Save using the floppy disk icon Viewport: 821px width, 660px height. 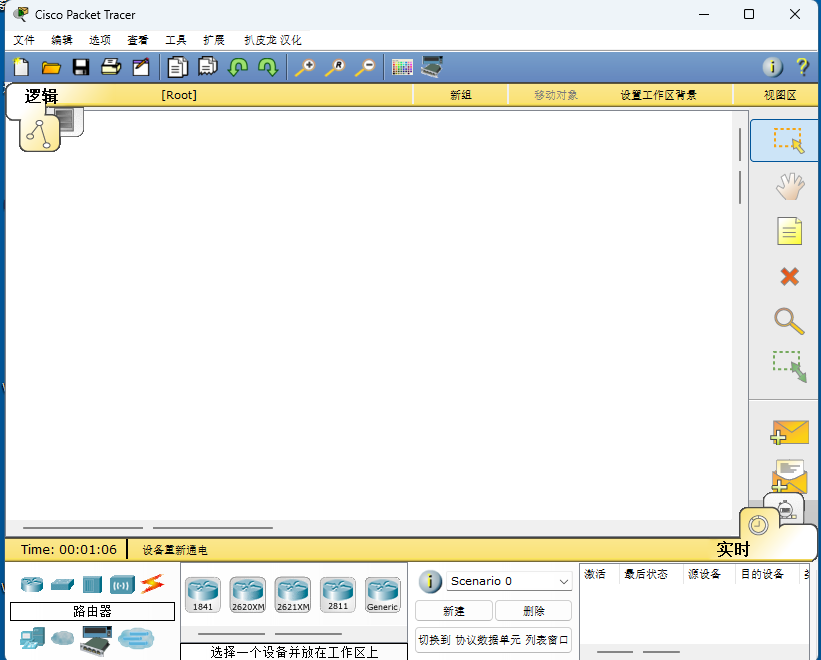point(81,67)
